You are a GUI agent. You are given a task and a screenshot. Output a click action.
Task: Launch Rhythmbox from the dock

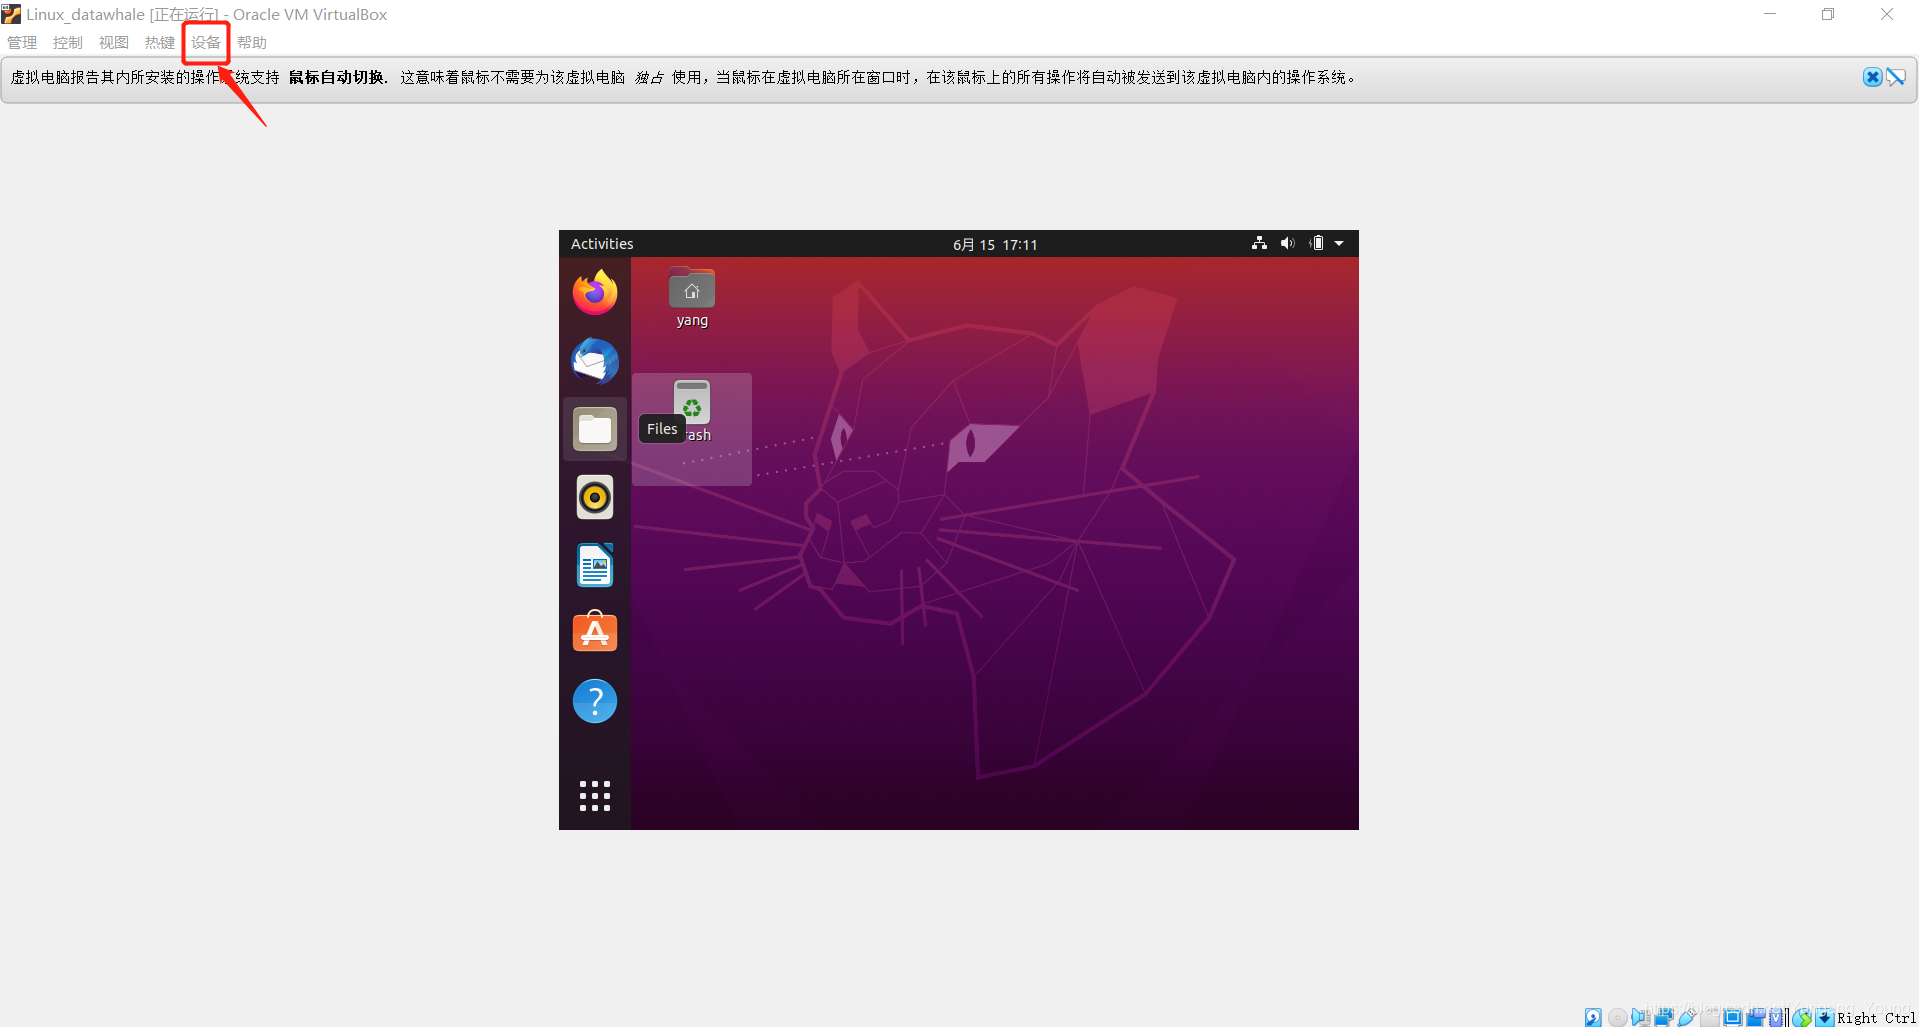click(x=595, y=497)
